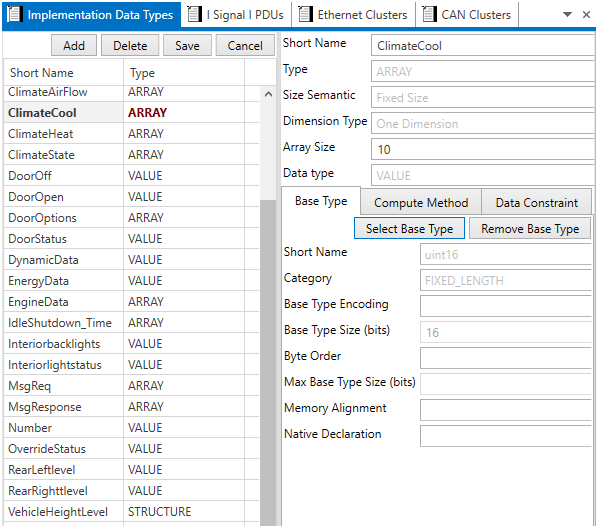598x528 pixels.
Task: Click Select Base Type button
Action: coord(409,228)
